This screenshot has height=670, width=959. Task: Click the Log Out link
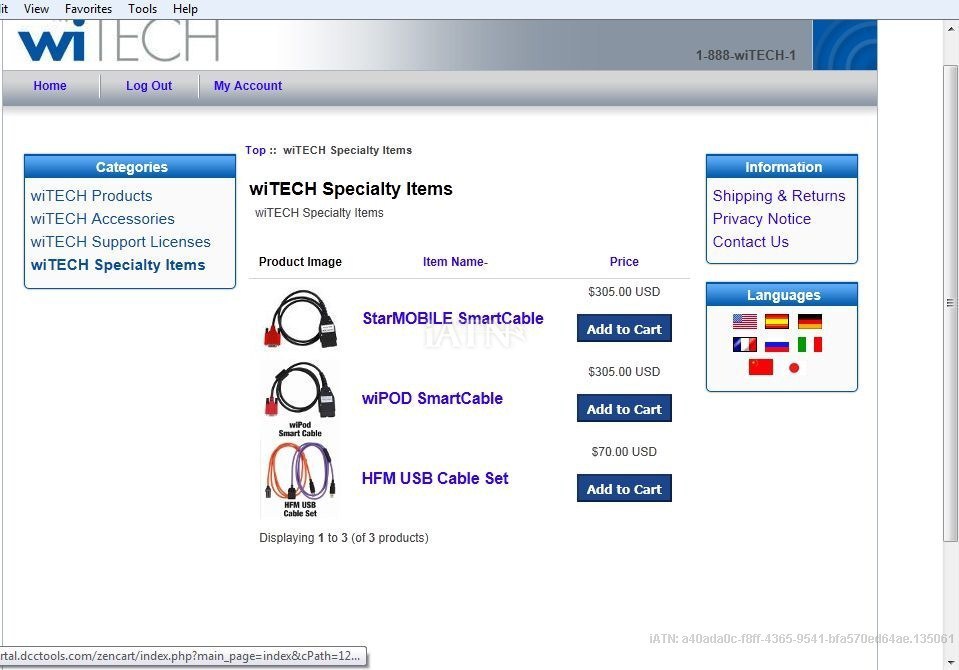[149, 86]
